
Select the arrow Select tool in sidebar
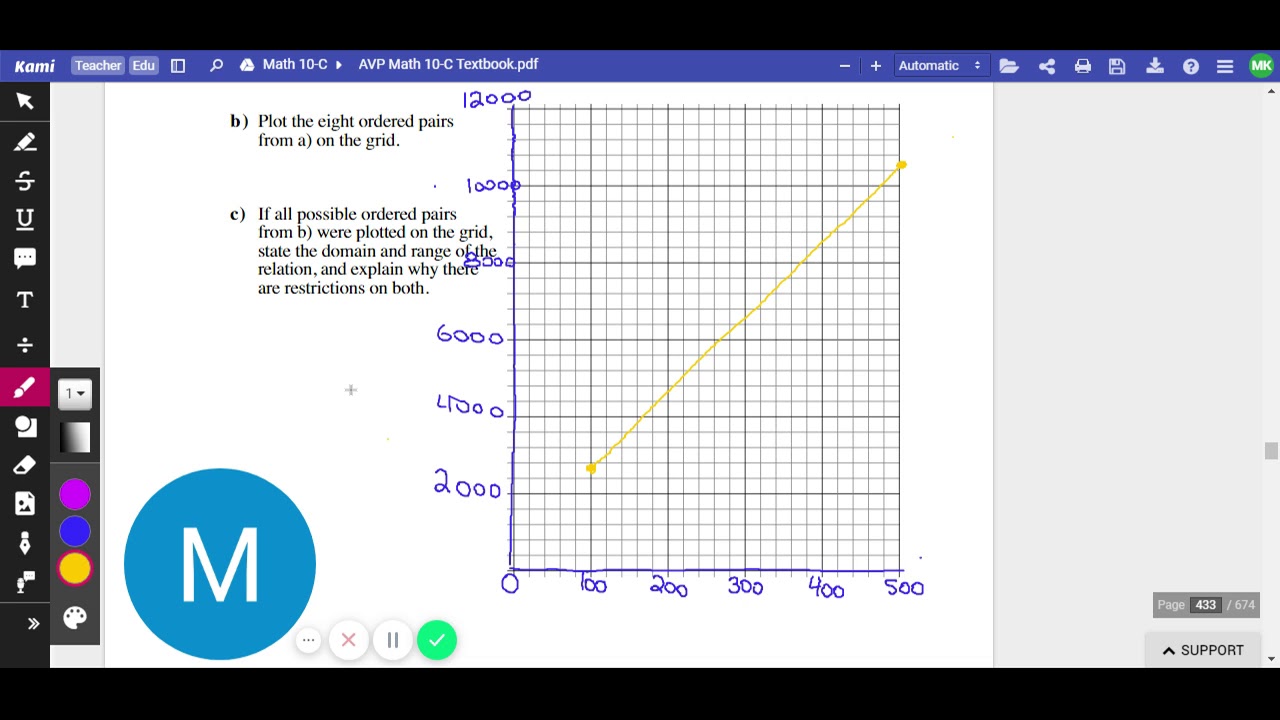25,101
